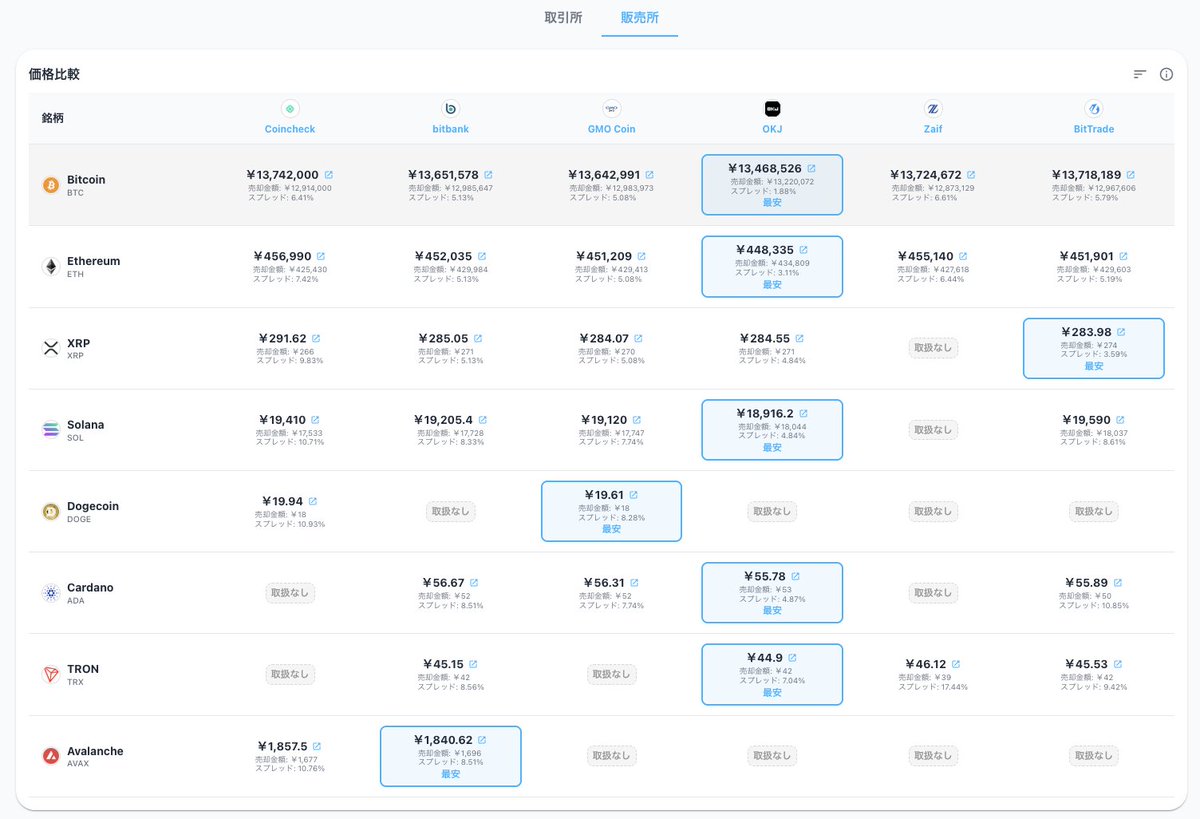Open the sort icon beside the info icon
This screenshot has height=819, width=1200.
[x=1140, y=74]
